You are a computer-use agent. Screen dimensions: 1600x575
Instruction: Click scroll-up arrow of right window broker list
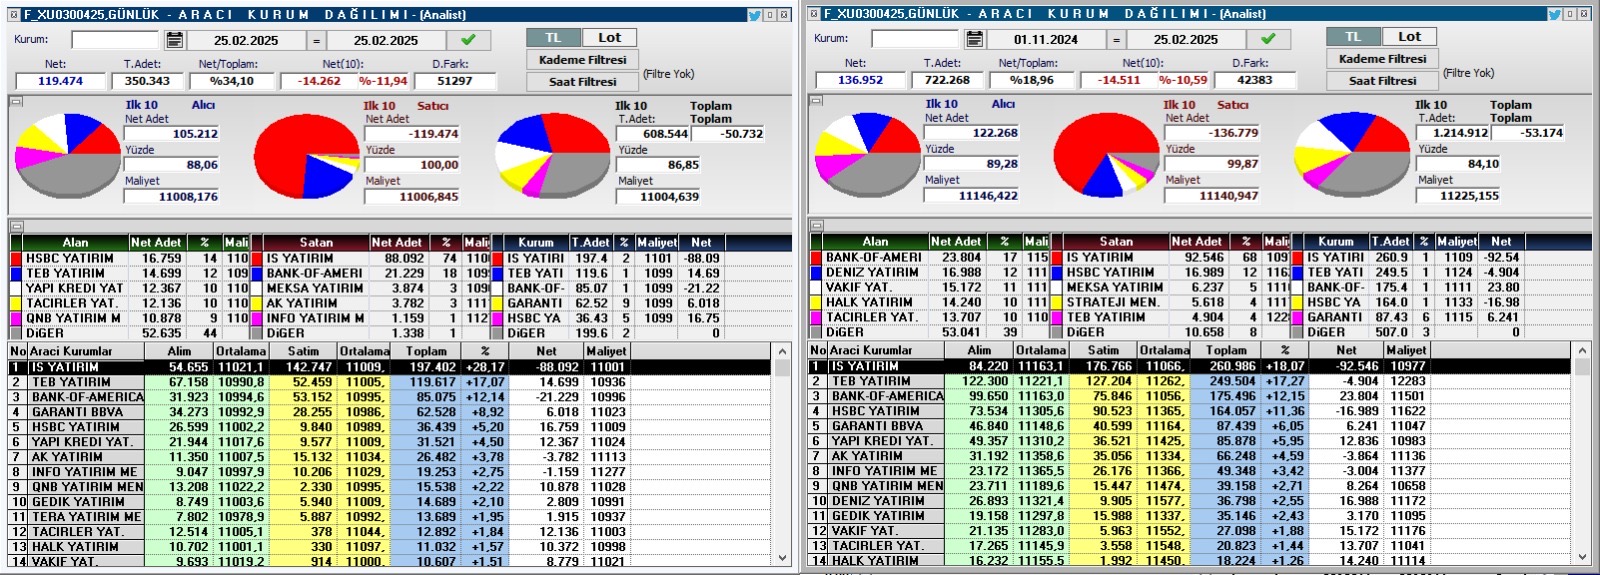point(1582,351)
